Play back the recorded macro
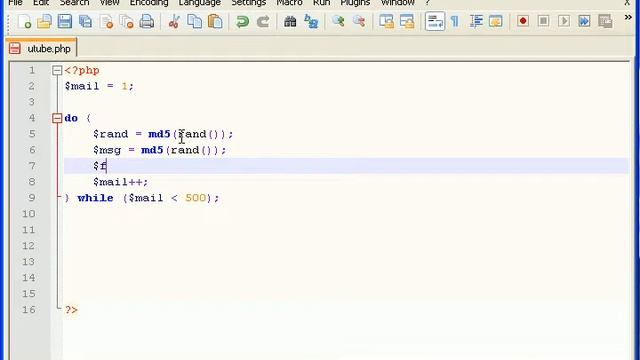This screenshot has height=360, width=640. [x=564, y=21]
